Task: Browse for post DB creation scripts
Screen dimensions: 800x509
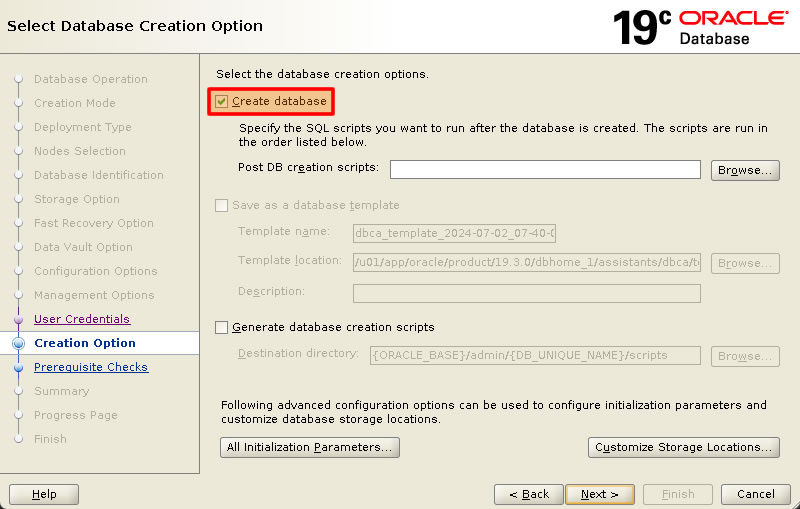Action: [x=745, y=170]
